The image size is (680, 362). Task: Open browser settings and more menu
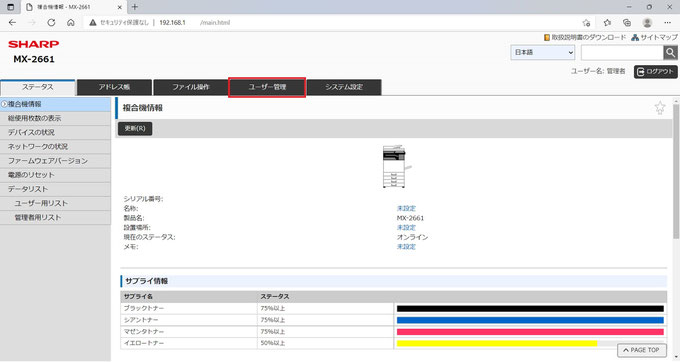click(667, 23)
